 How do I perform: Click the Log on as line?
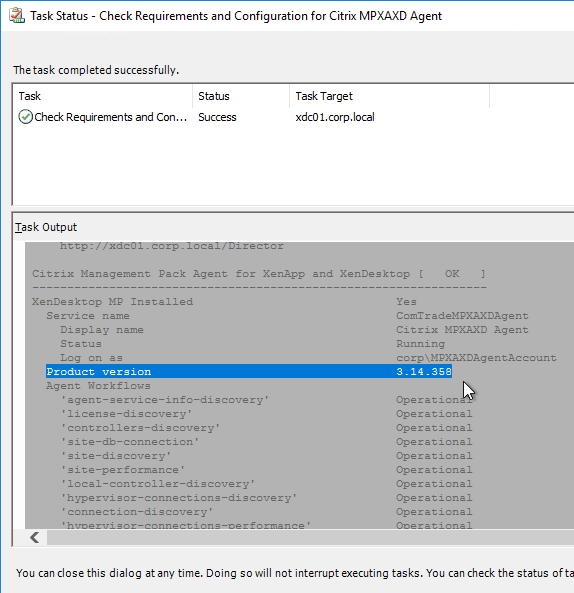(x=91, y=357)
